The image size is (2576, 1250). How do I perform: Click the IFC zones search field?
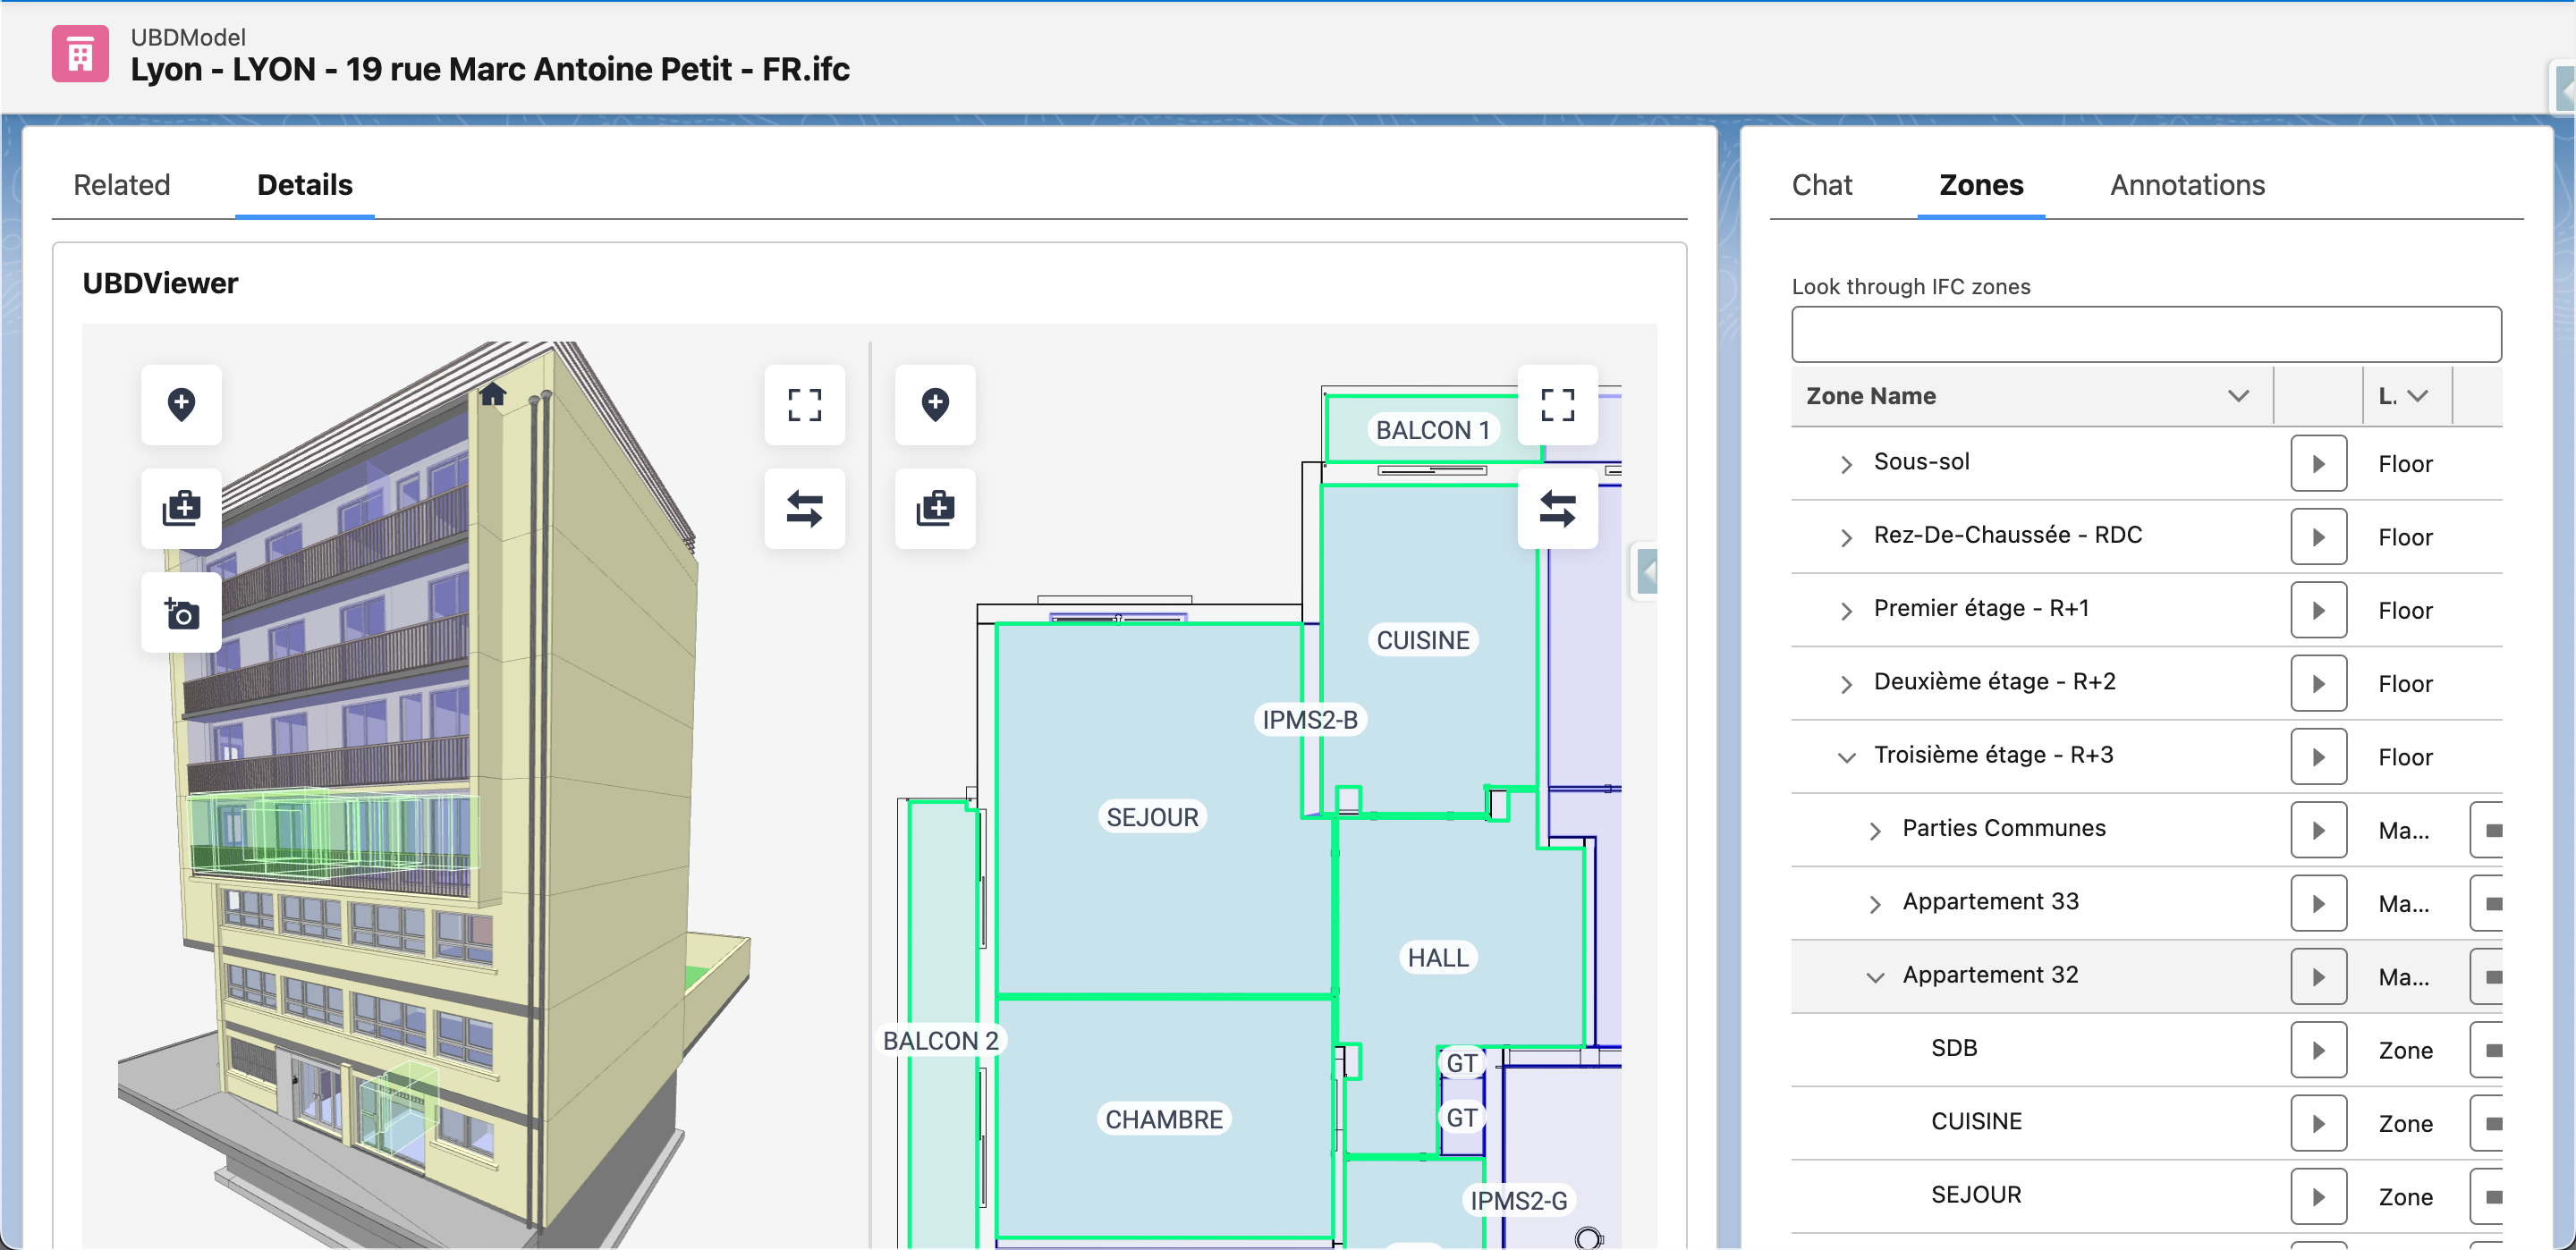[2145, 334]
